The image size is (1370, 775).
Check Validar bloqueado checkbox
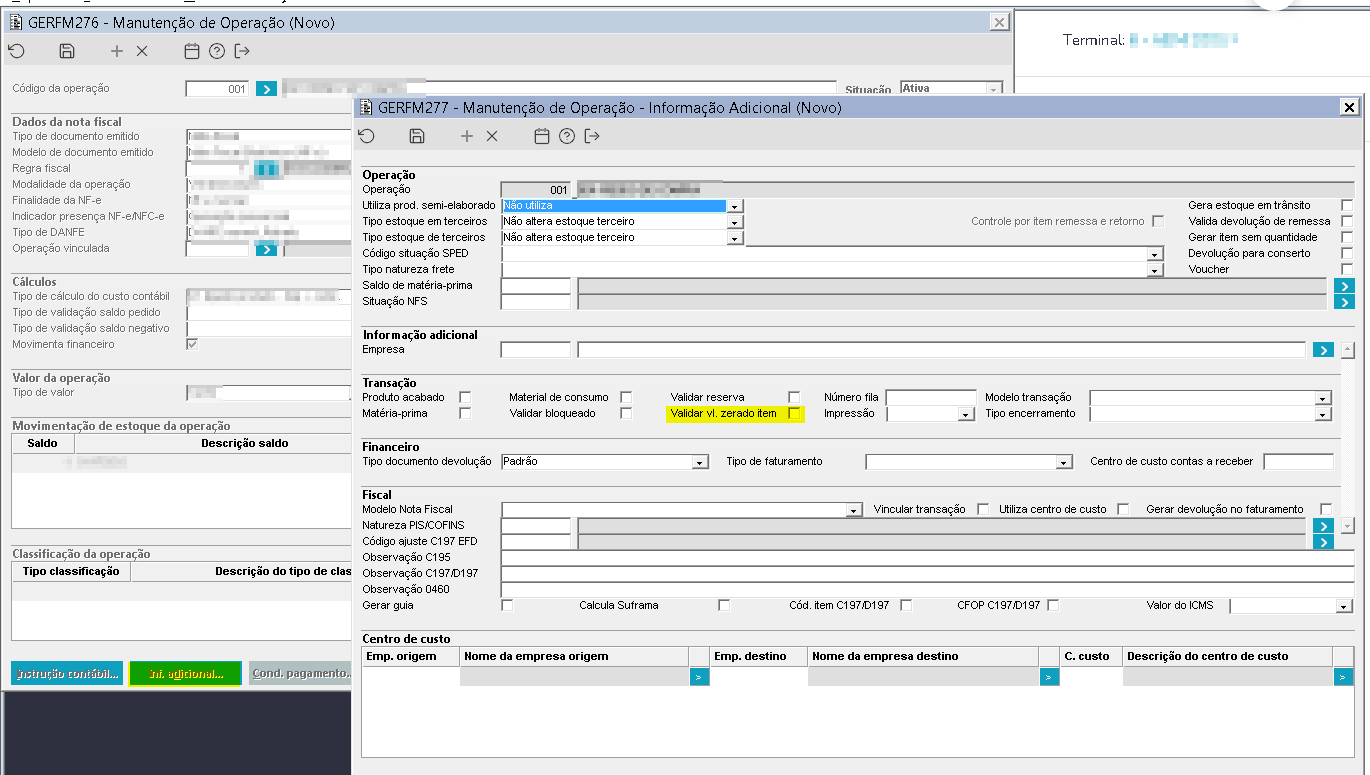point(626,413)
